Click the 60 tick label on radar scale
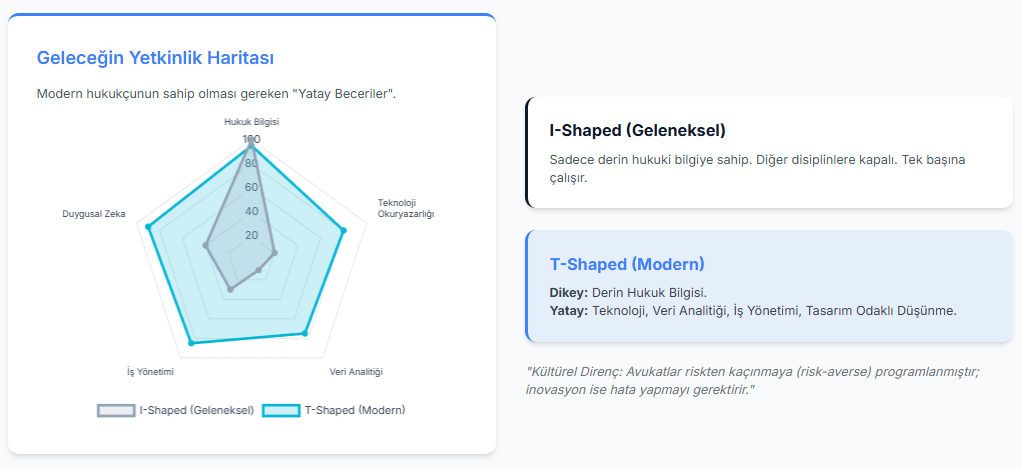 coord(251,187)
